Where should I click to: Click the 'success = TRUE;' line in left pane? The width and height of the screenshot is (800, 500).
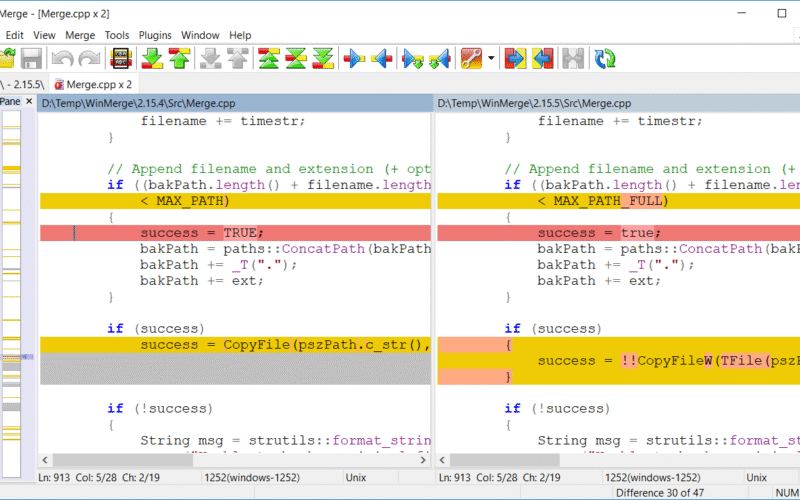(x=187, y=233)
